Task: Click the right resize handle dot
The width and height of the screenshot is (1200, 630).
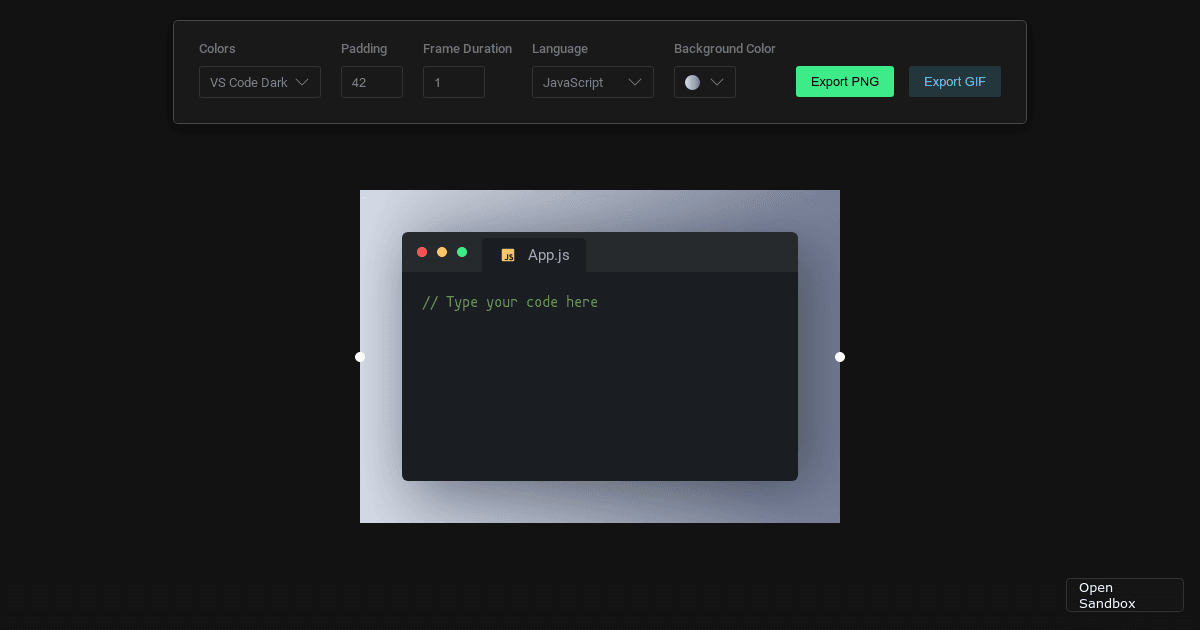Action: 840,357
